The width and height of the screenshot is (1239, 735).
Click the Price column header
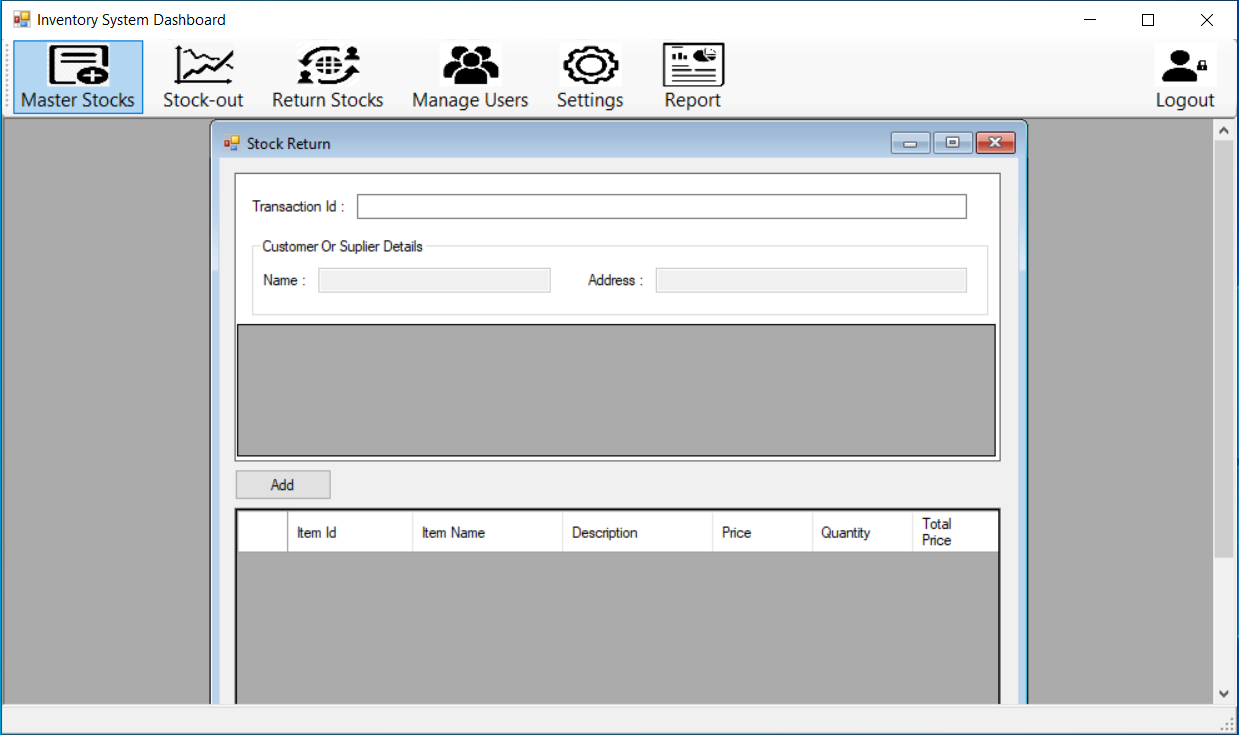tap(762, 533)
